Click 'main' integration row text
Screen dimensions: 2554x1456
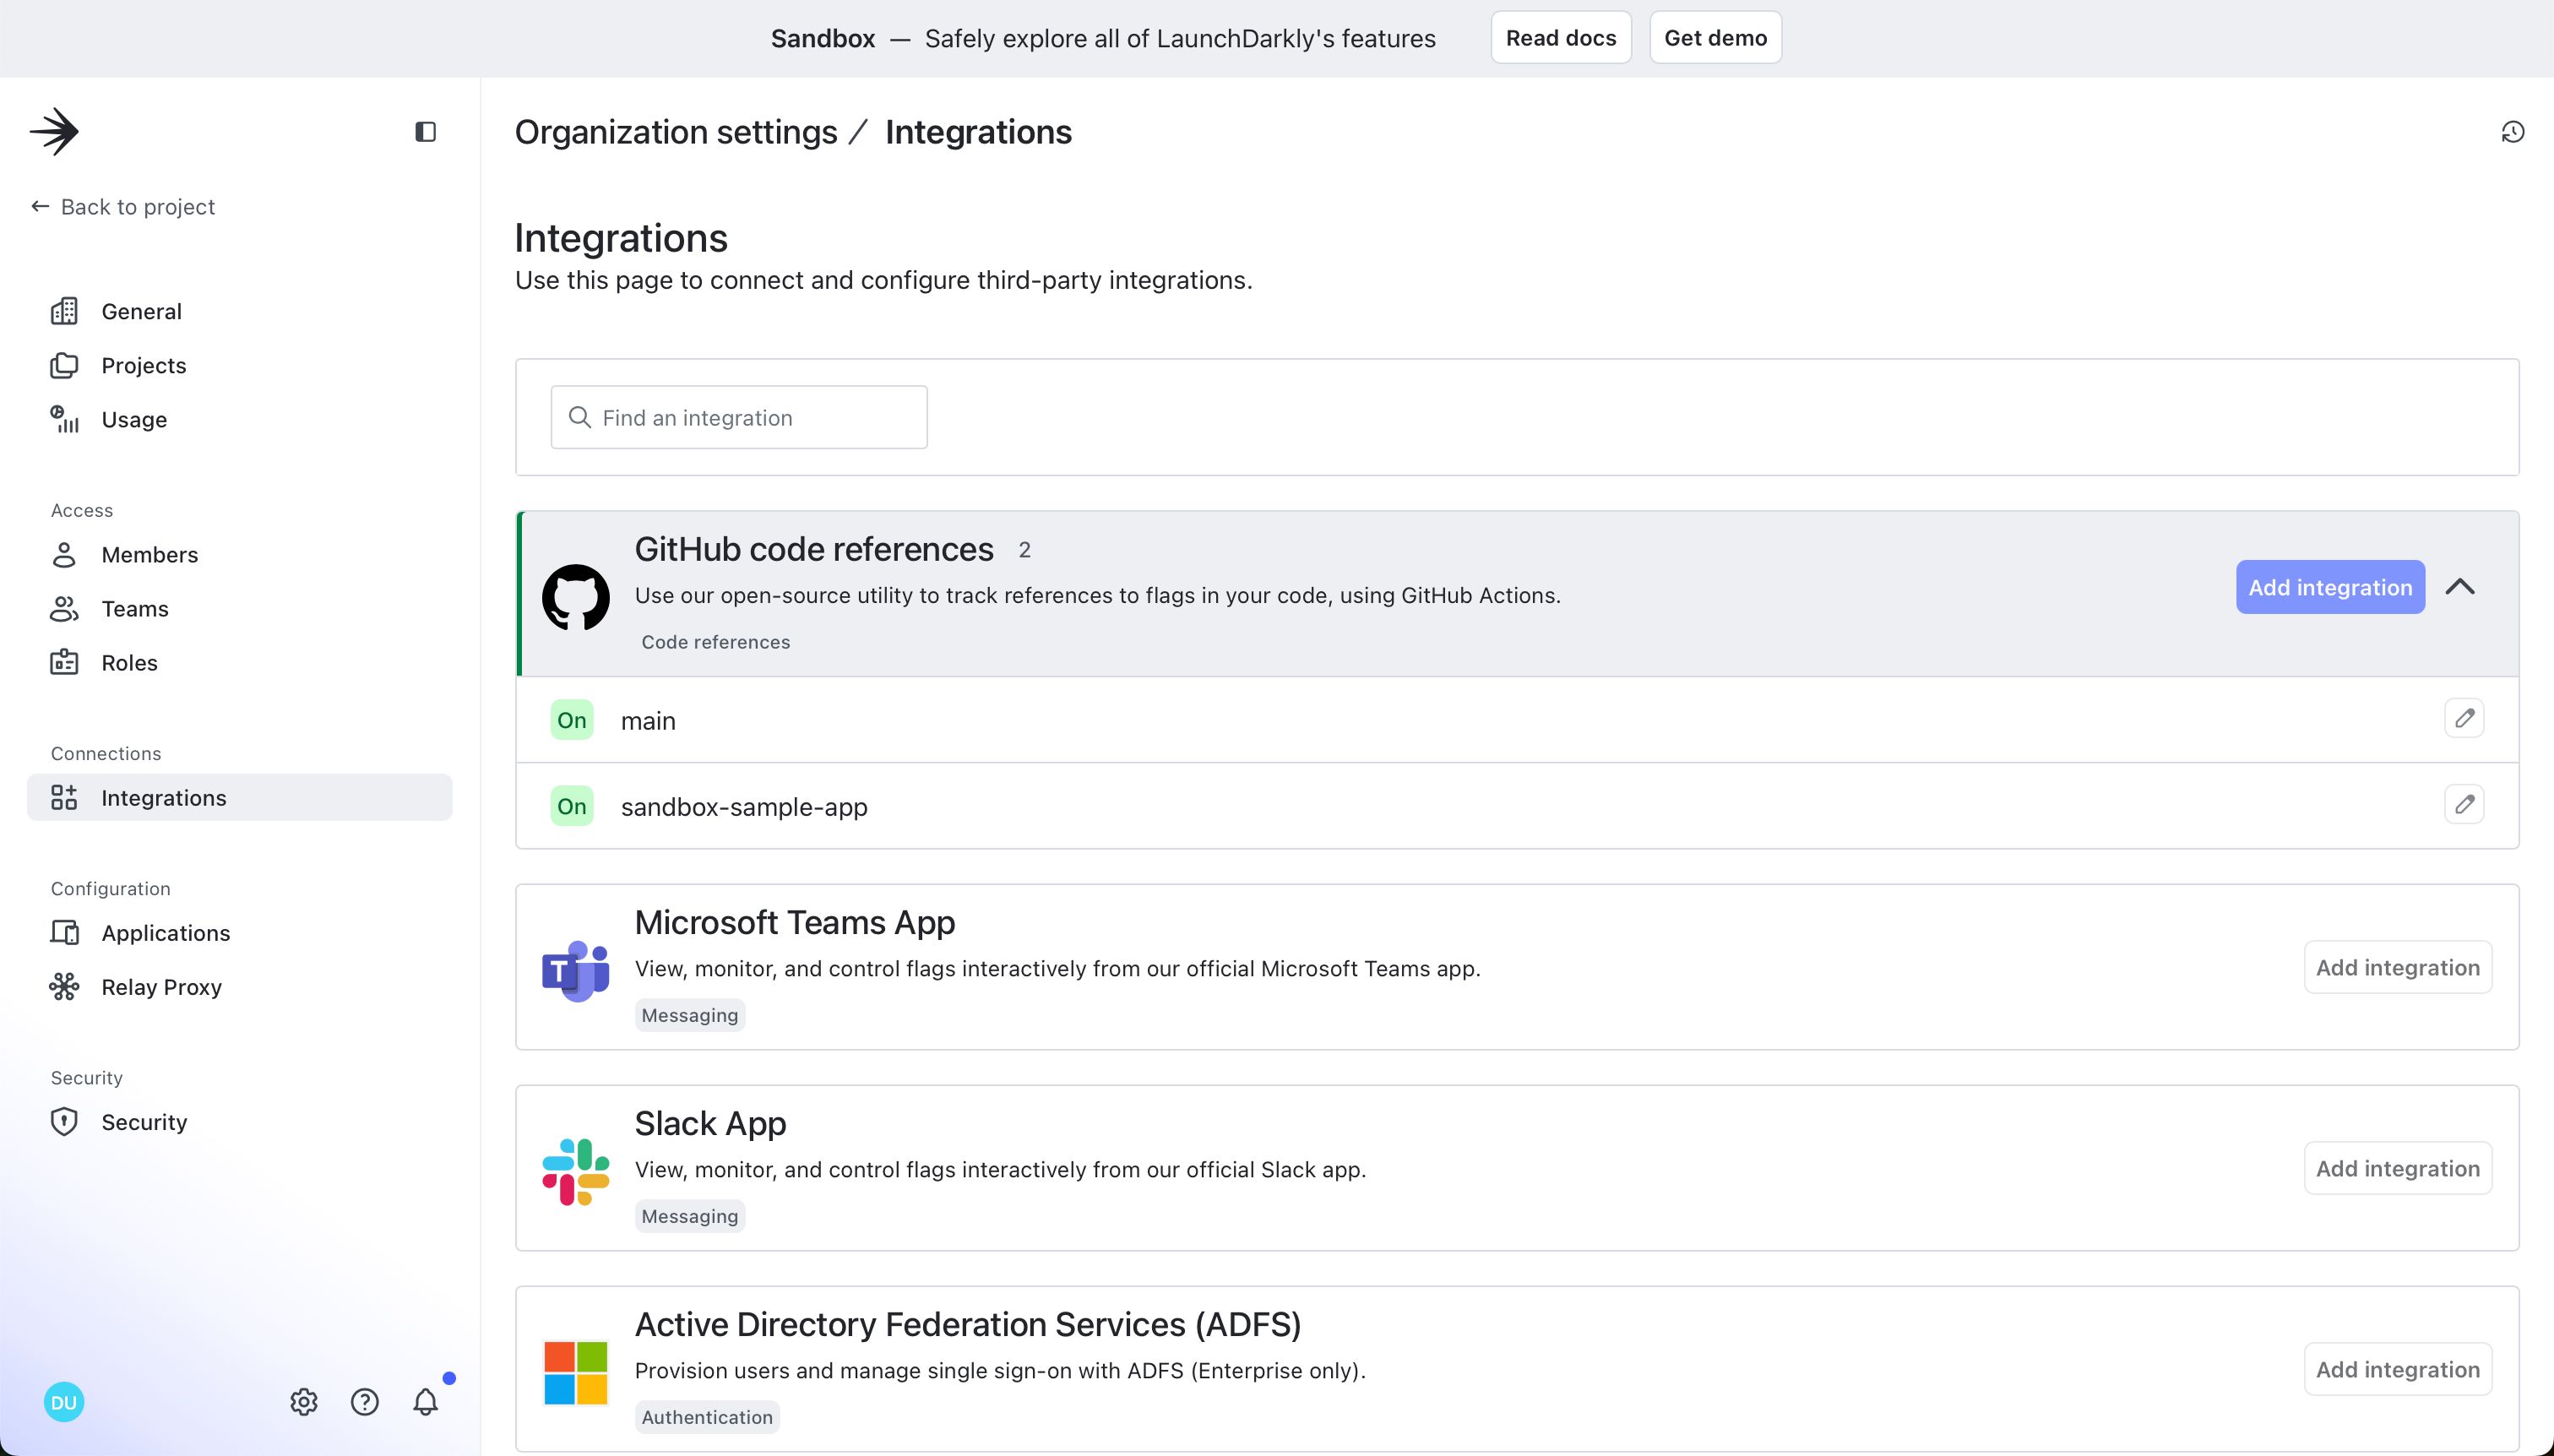click(x=648, y=721)
